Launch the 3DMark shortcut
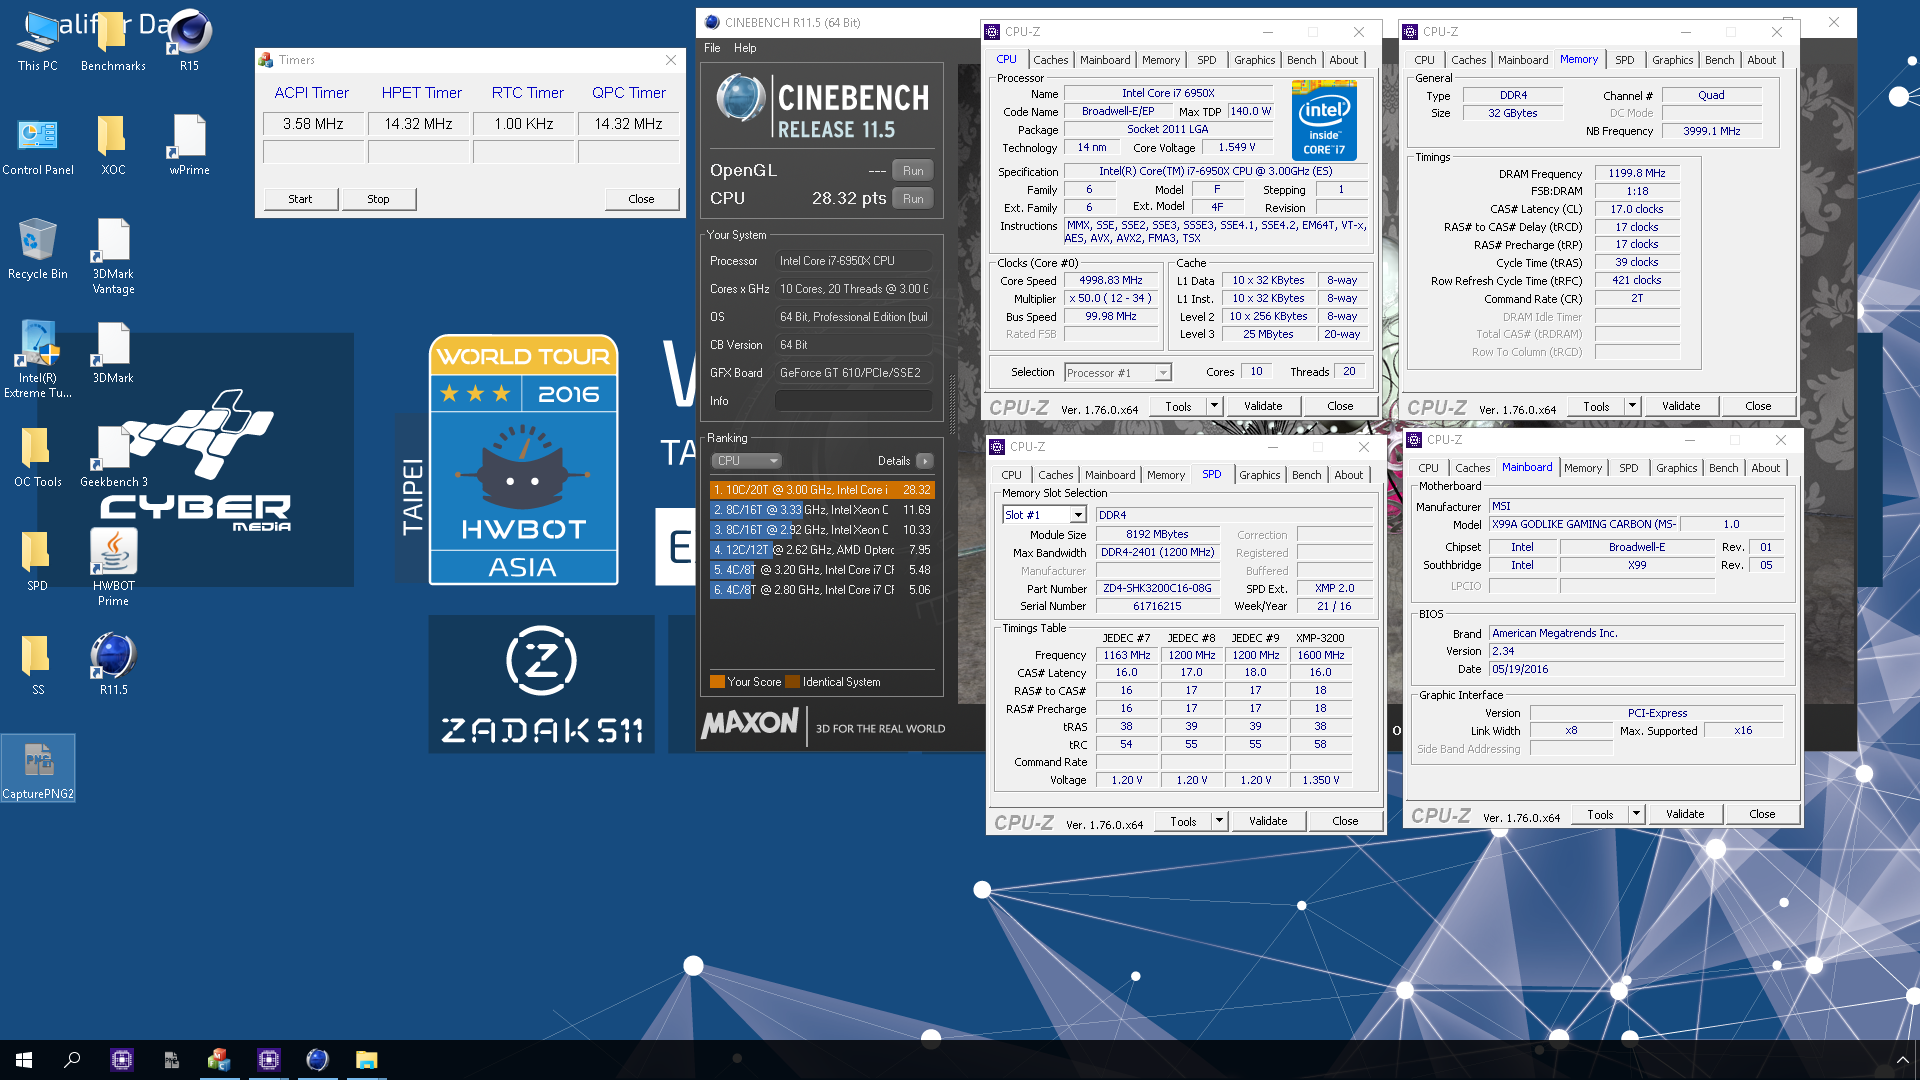The height and width of the screenshot is (1080, 1920). tap(113, 354)
